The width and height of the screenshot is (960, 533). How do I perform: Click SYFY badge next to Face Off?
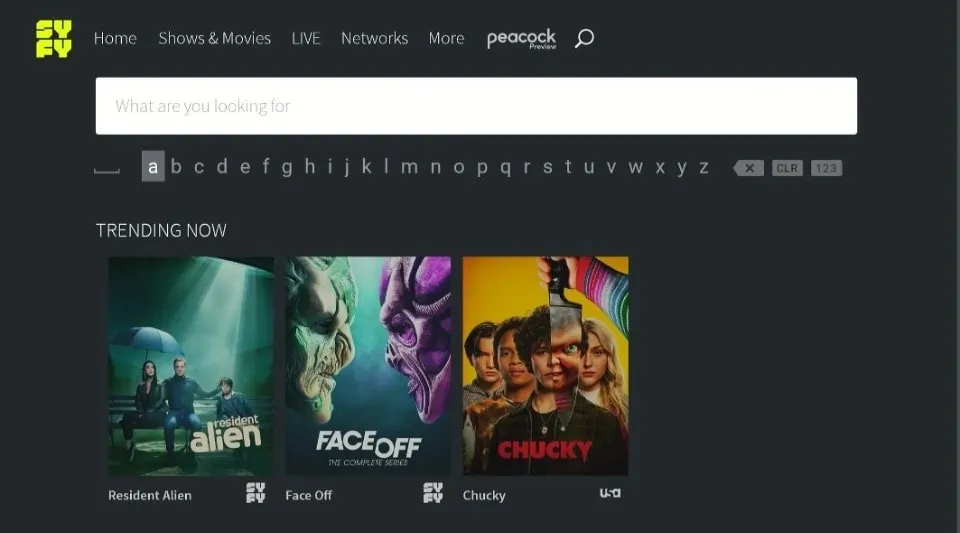(x=433, y=493)
